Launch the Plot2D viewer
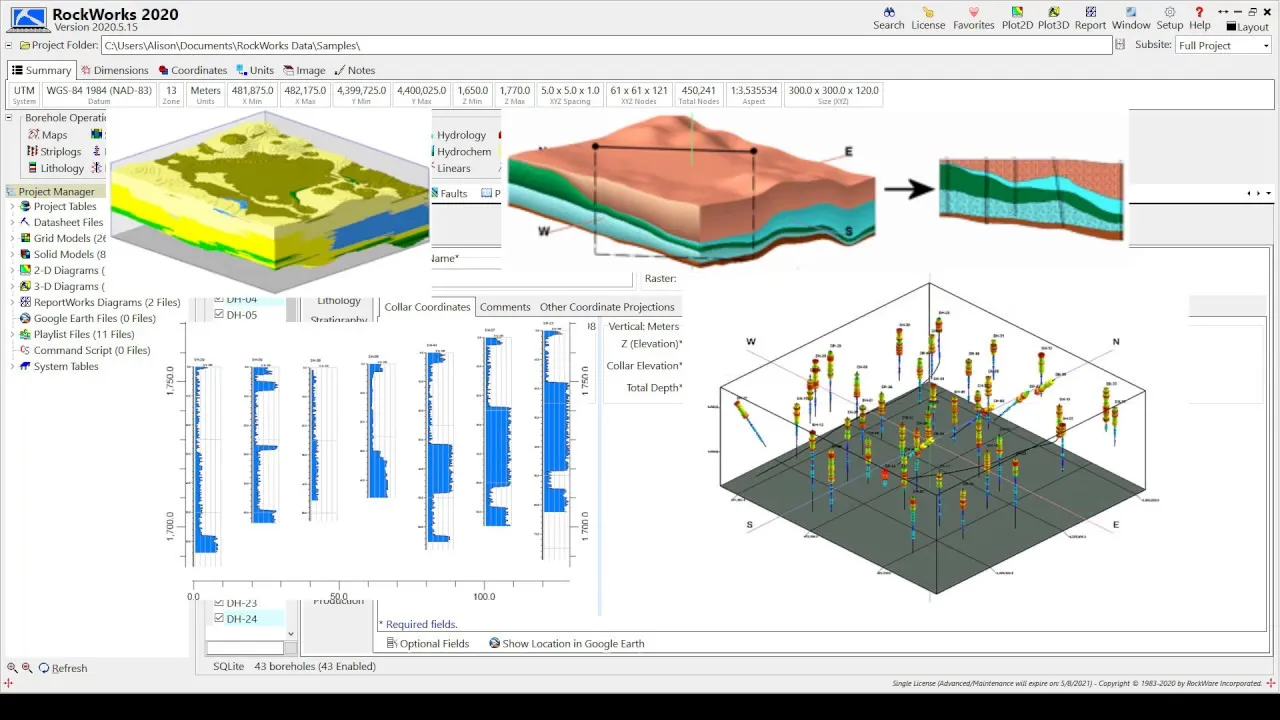The width and height of the screenshot is (1280, 720). (1017, 18)
